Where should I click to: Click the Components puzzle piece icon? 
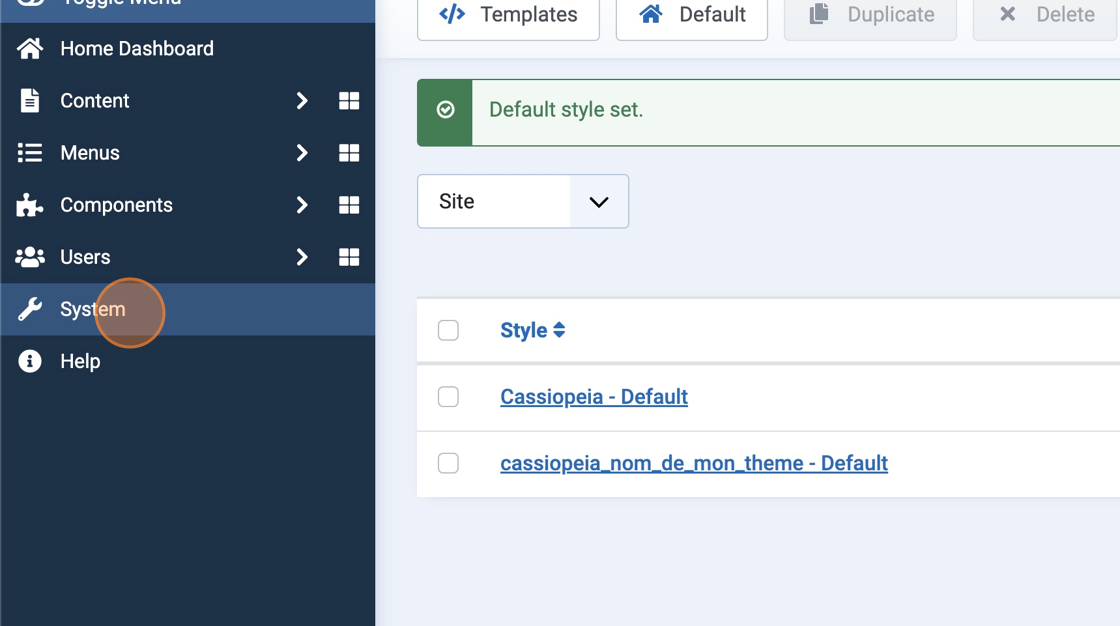(x=30, y=205)
